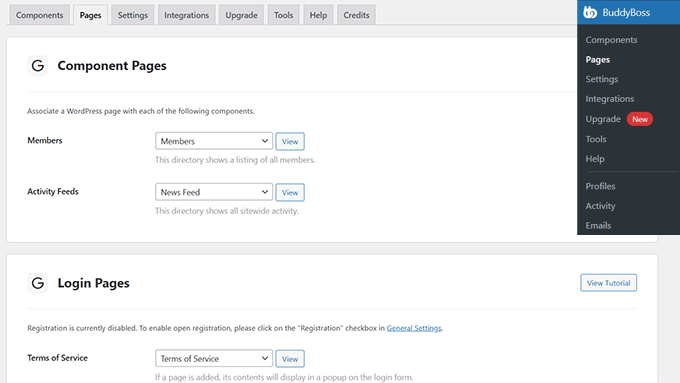
Task: View the Members page
Action: click(290, 141)
